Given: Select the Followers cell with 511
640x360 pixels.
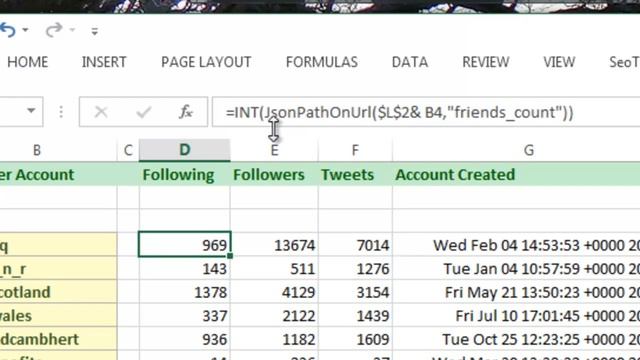Looking at the screenshot, I should [274, 269].
